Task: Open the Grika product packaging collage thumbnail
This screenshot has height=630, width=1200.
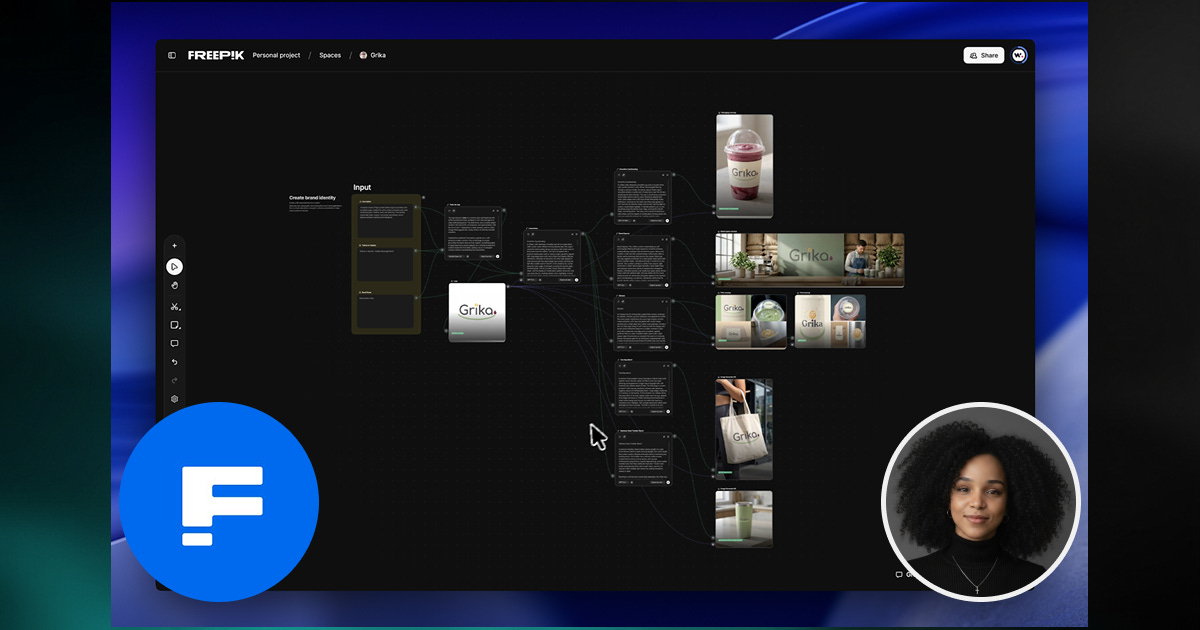Action: [830, 321]
